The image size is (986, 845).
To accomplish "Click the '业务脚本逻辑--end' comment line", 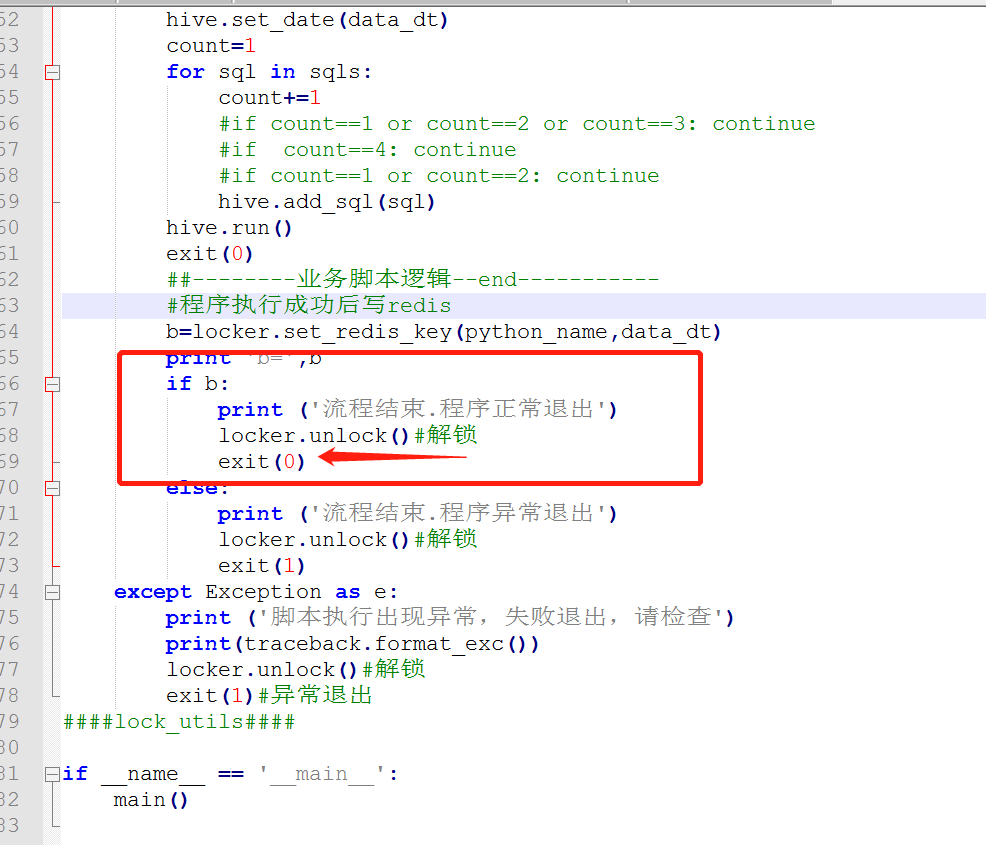I will pos(413,279).
